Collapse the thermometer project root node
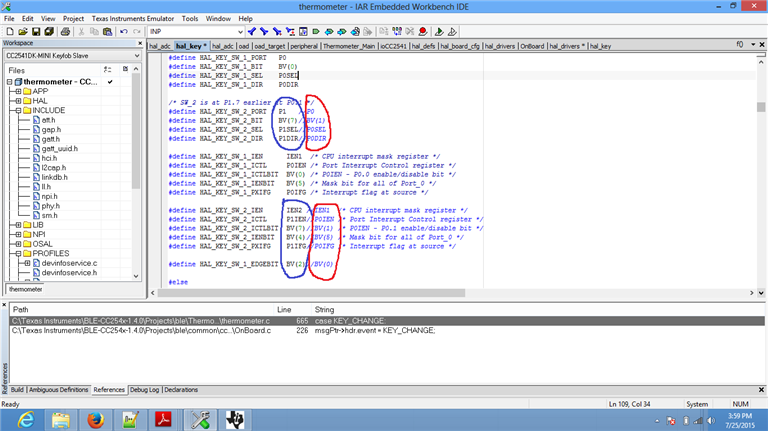 pos(9,82)
